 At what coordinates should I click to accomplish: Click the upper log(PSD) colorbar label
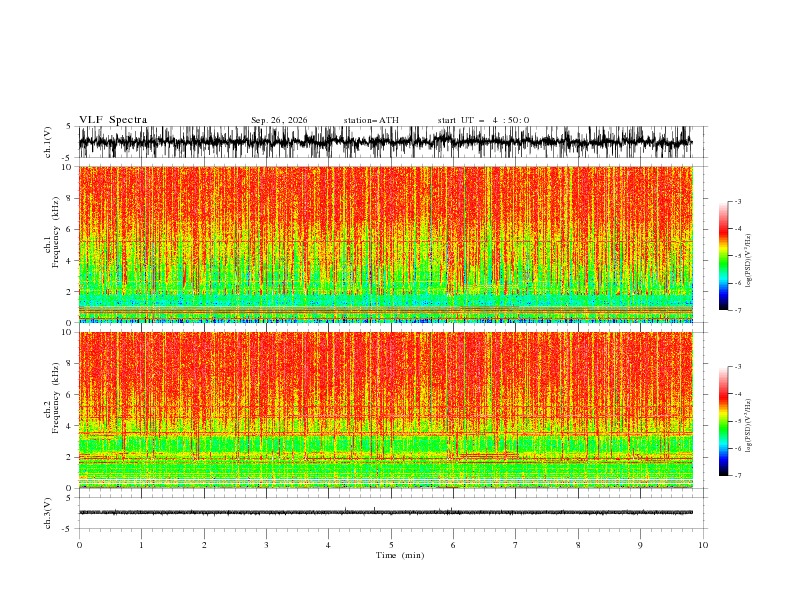[x=748, y=261]
